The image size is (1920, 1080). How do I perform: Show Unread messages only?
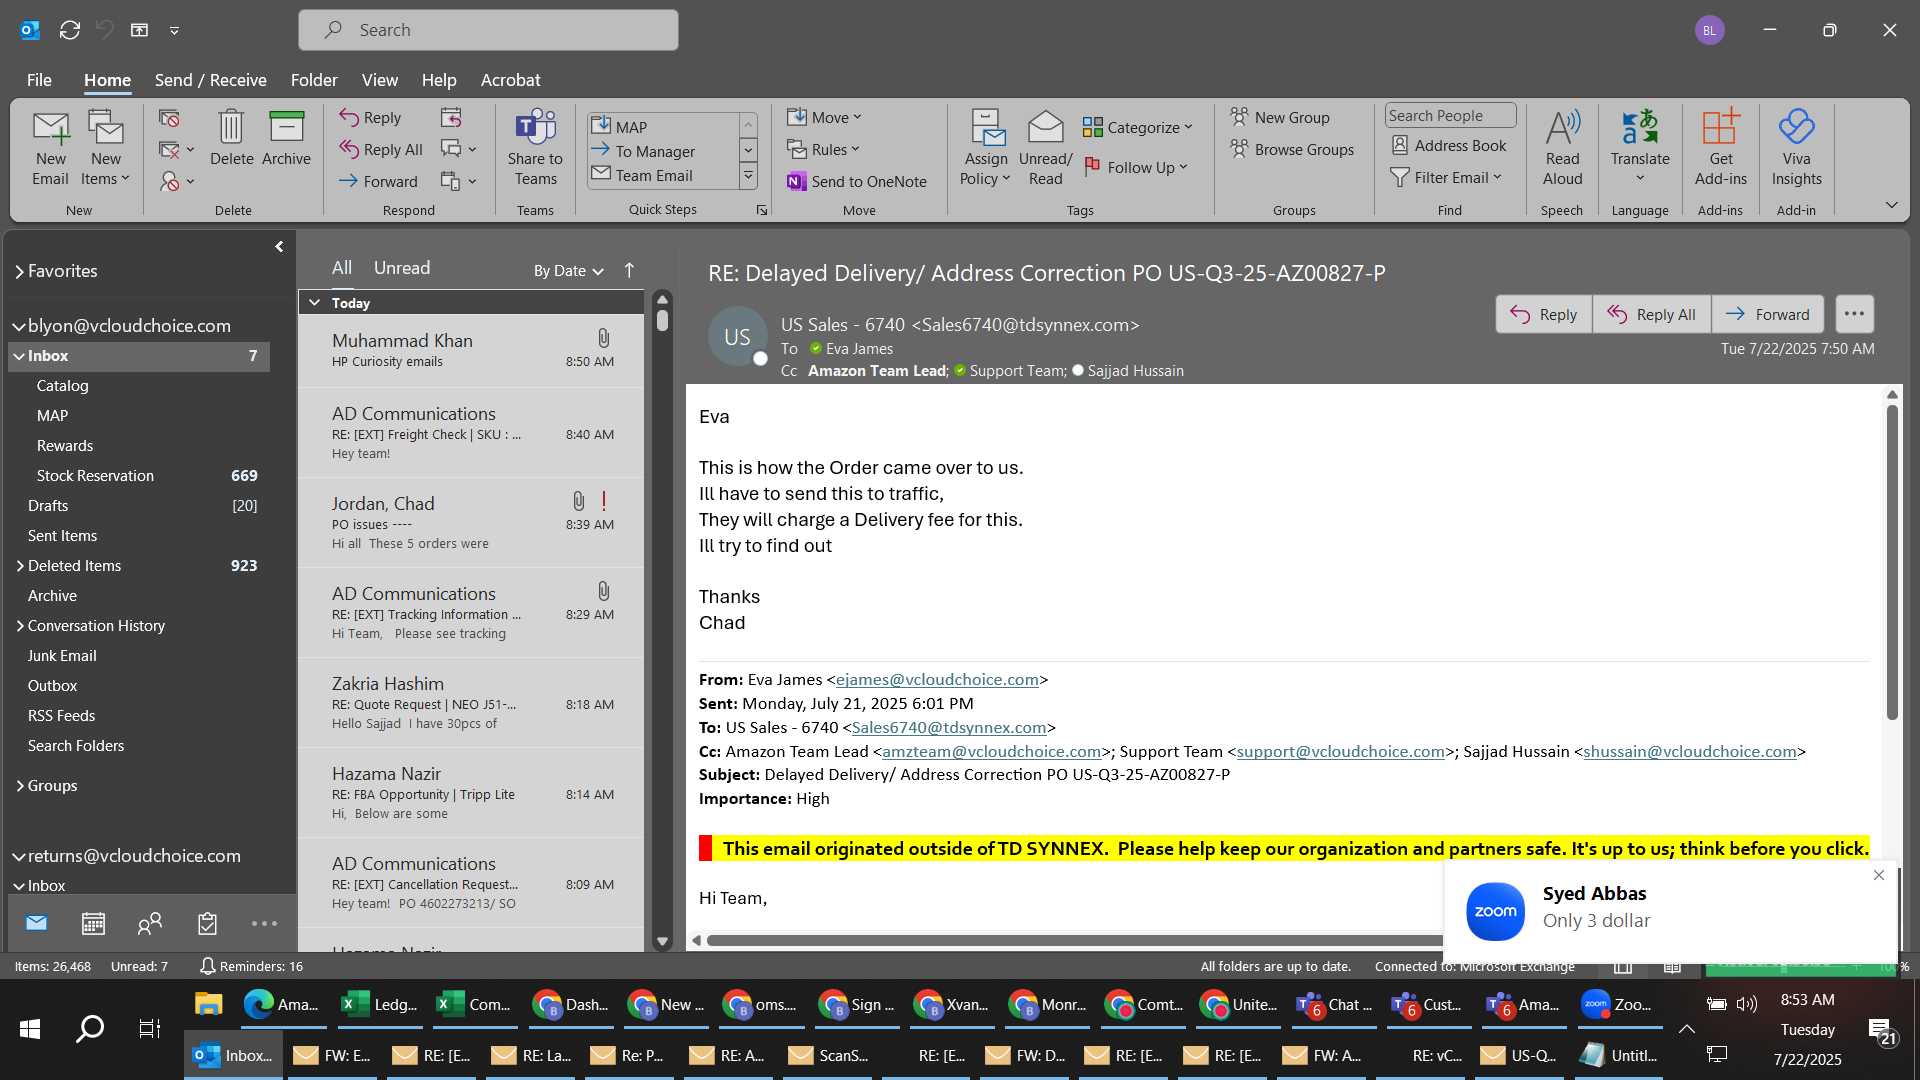(402, 268)
